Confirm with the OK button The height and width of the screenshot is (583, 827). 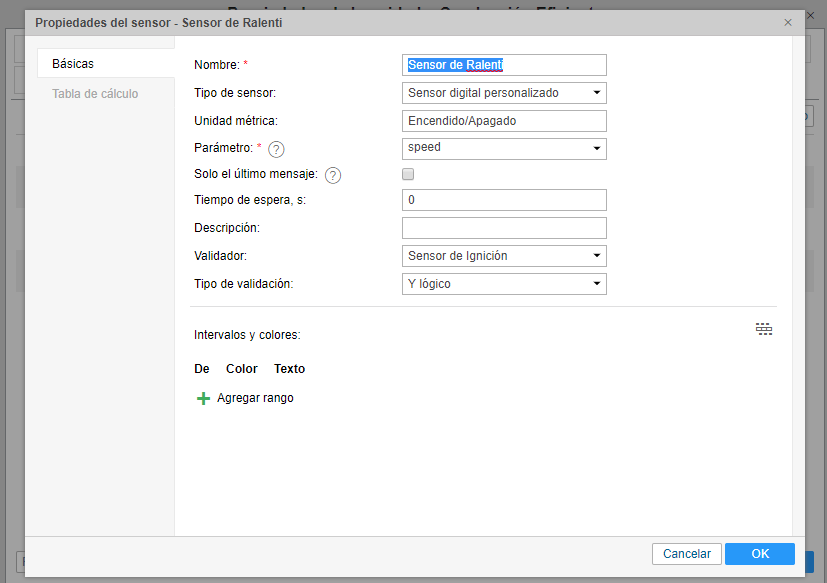point(759,554)
